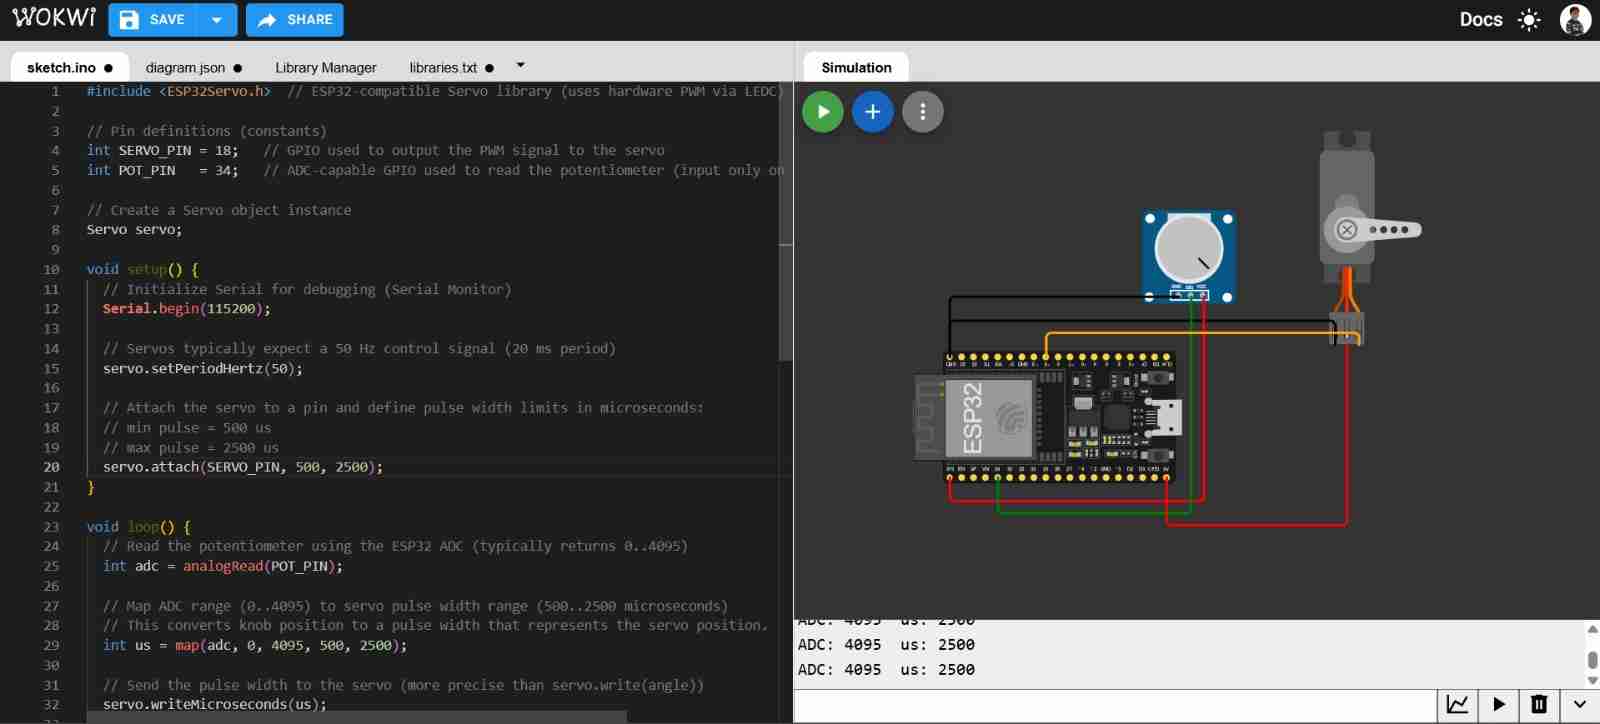The height and width of the screenshot is (724, 1600).
Task: Click the "void loop() {" line
Action: coord(138,526)
